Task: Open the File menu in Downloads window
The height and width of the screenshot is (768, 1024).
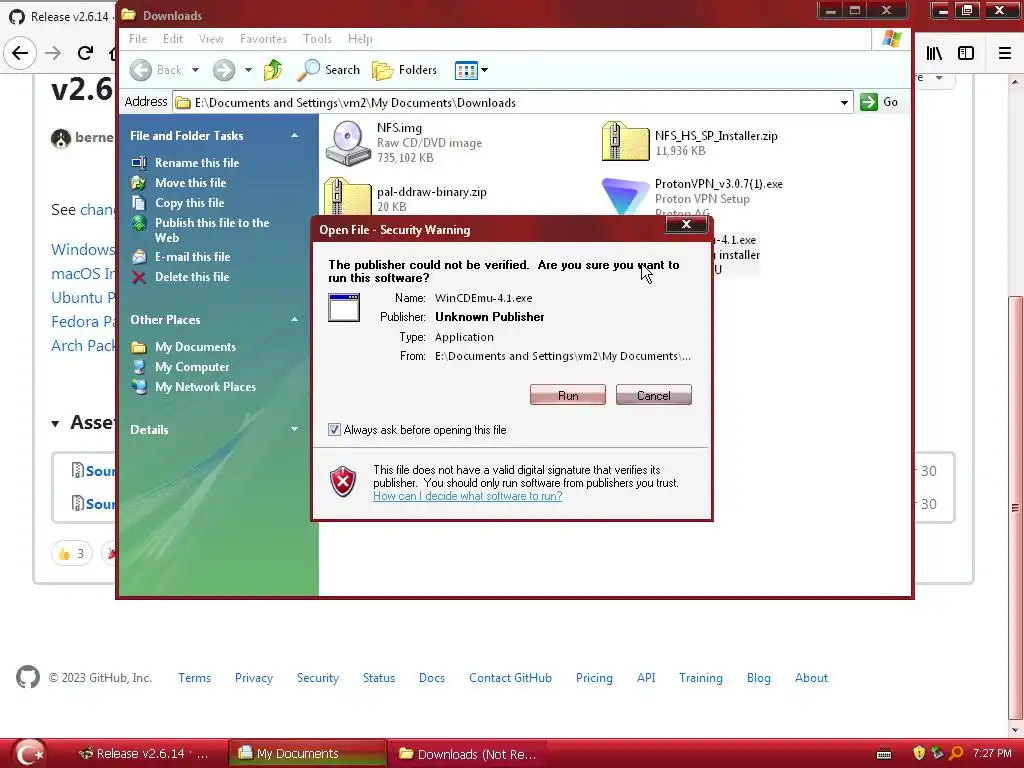Action: click(138, 39)
